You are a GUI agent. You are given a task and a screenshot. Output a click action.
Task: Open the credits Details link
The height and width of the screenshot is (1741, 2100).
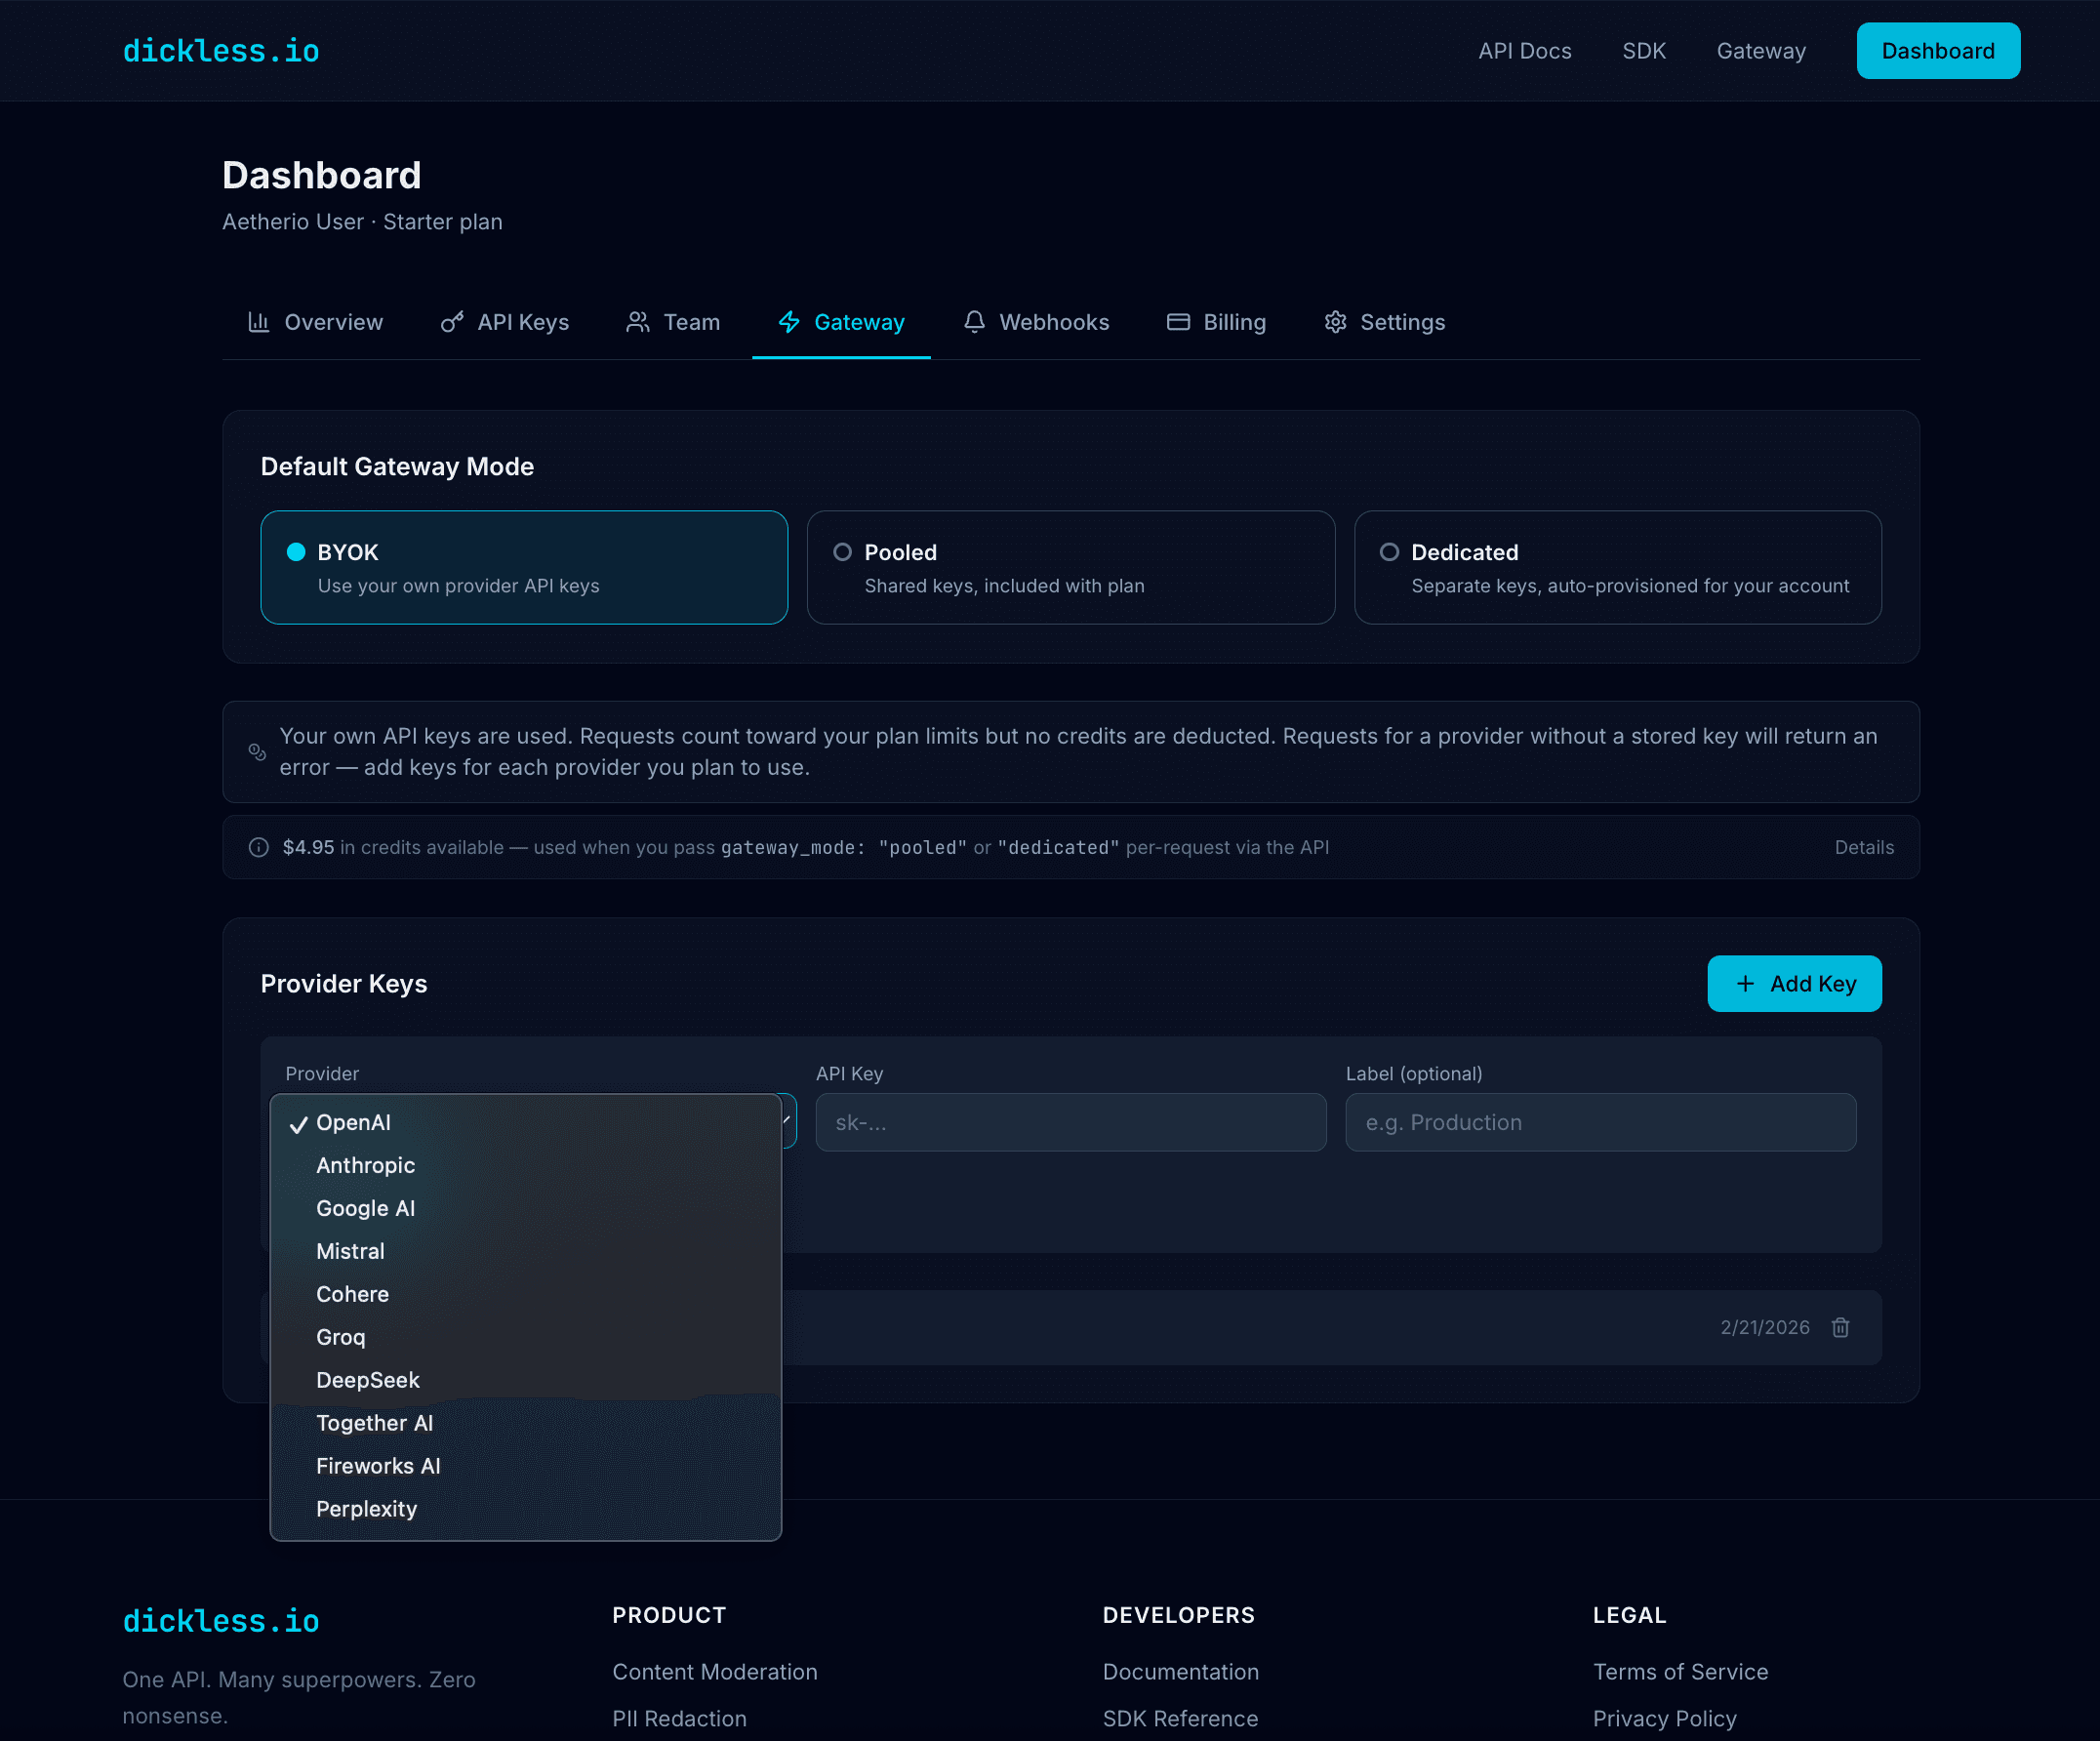(1863, 847)
